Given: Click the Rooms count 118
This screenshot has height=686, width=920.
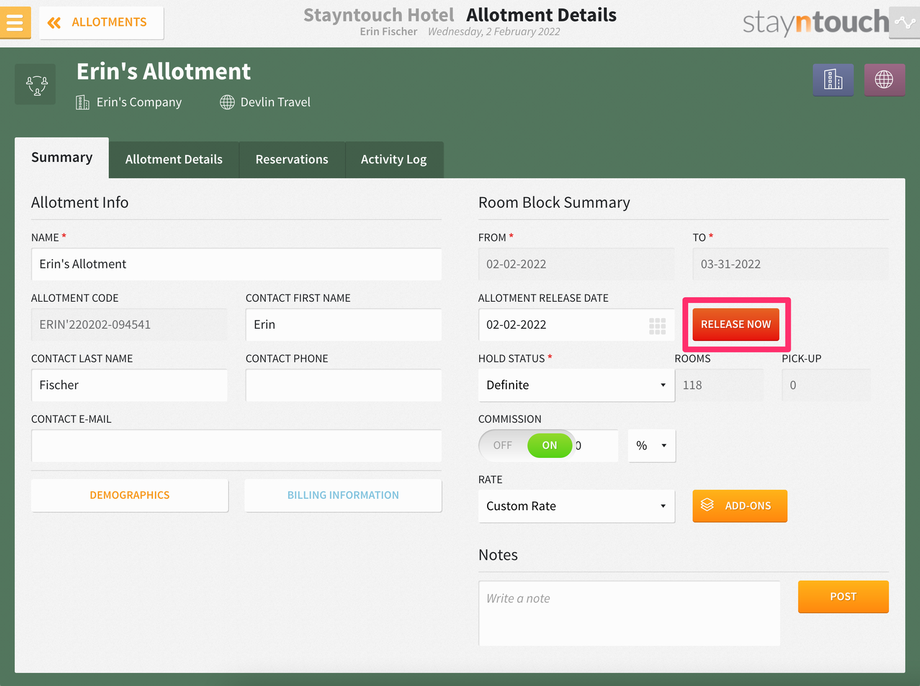Looking at the screenshot, I should (x=719, y=385).
